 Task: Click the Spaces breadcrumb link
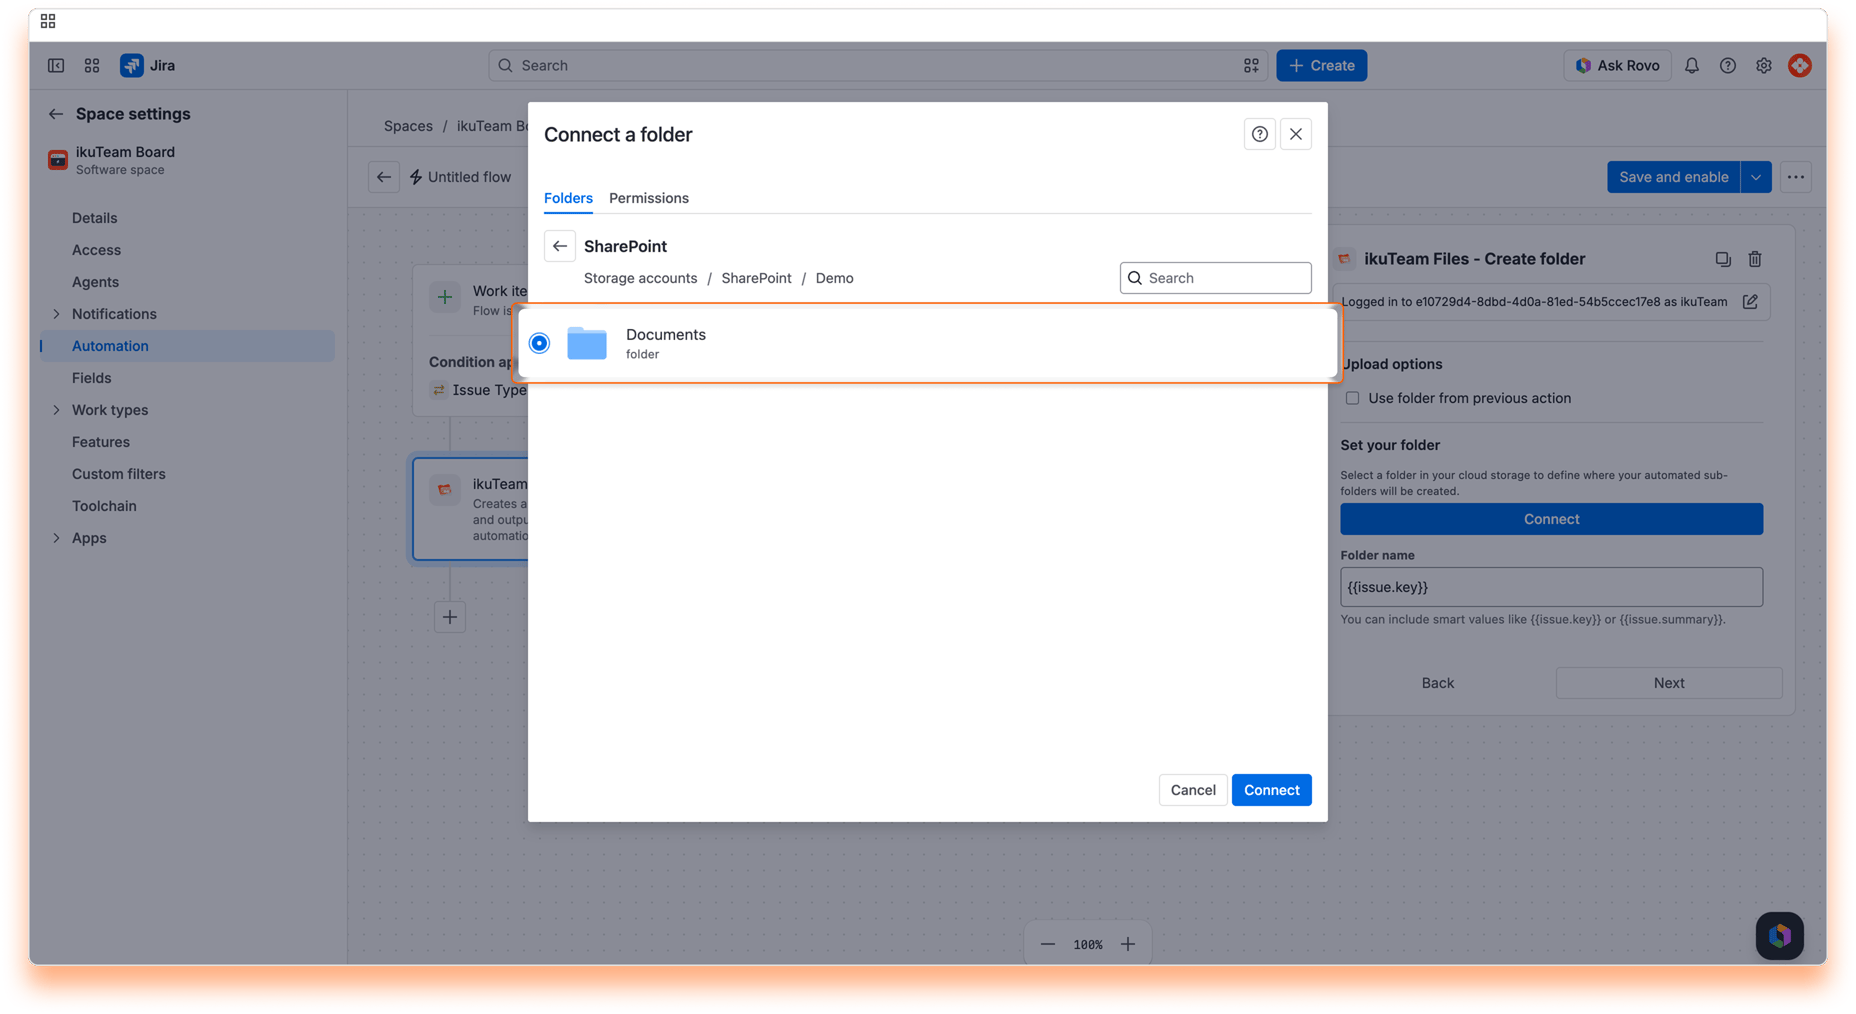(408, 126)
